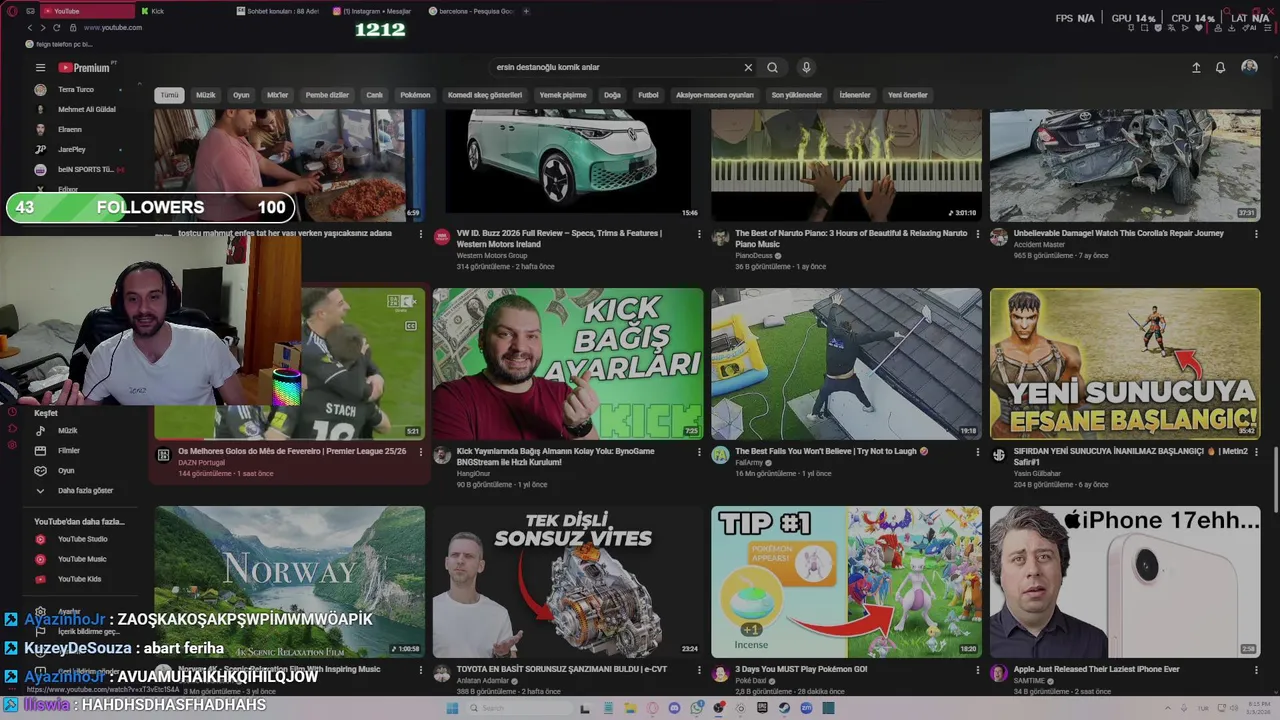Viewport: 1280px width, 720px height.
Task: Open the VW ID. Buzz 2026 Full Review title
Action: [x=560, y=239]
